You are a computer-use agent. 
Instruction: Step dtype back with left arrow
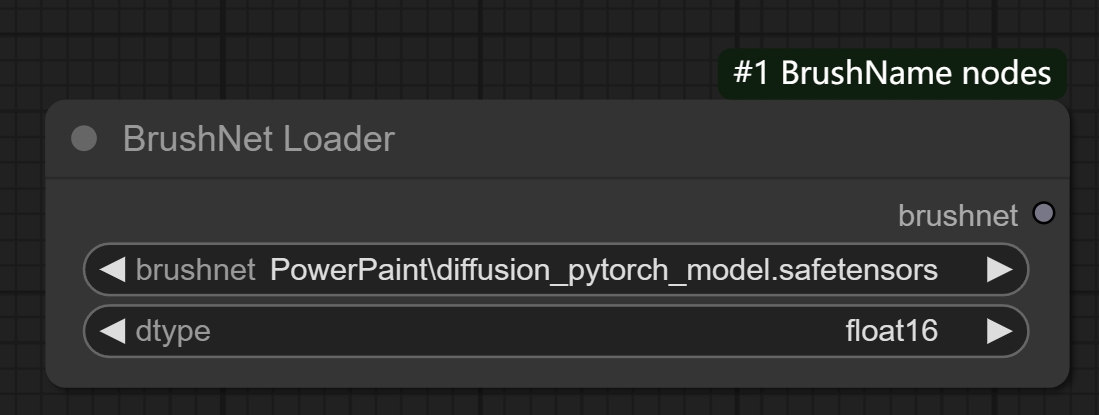coord(113,331)
